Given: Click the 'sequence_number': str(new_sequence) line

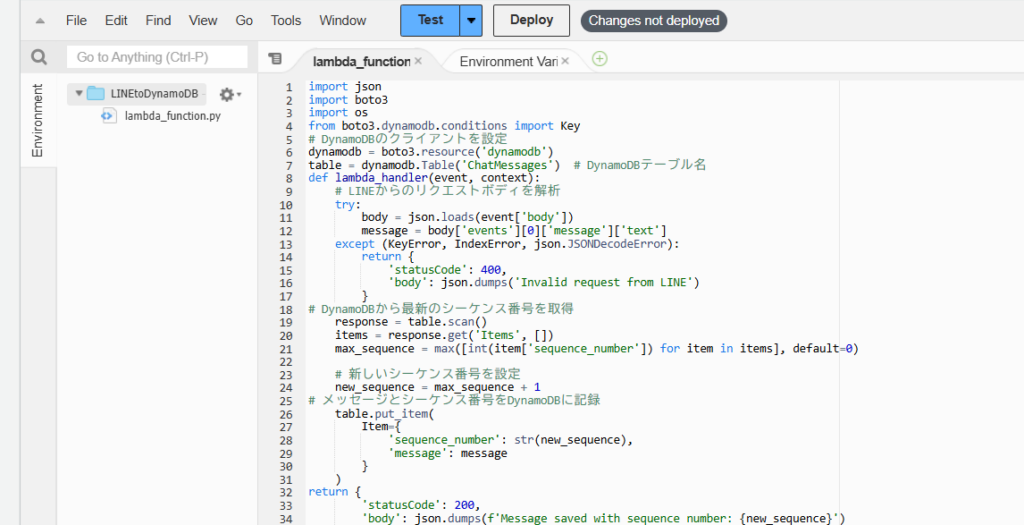Looking at the screenshot, I should pos(510,439).
